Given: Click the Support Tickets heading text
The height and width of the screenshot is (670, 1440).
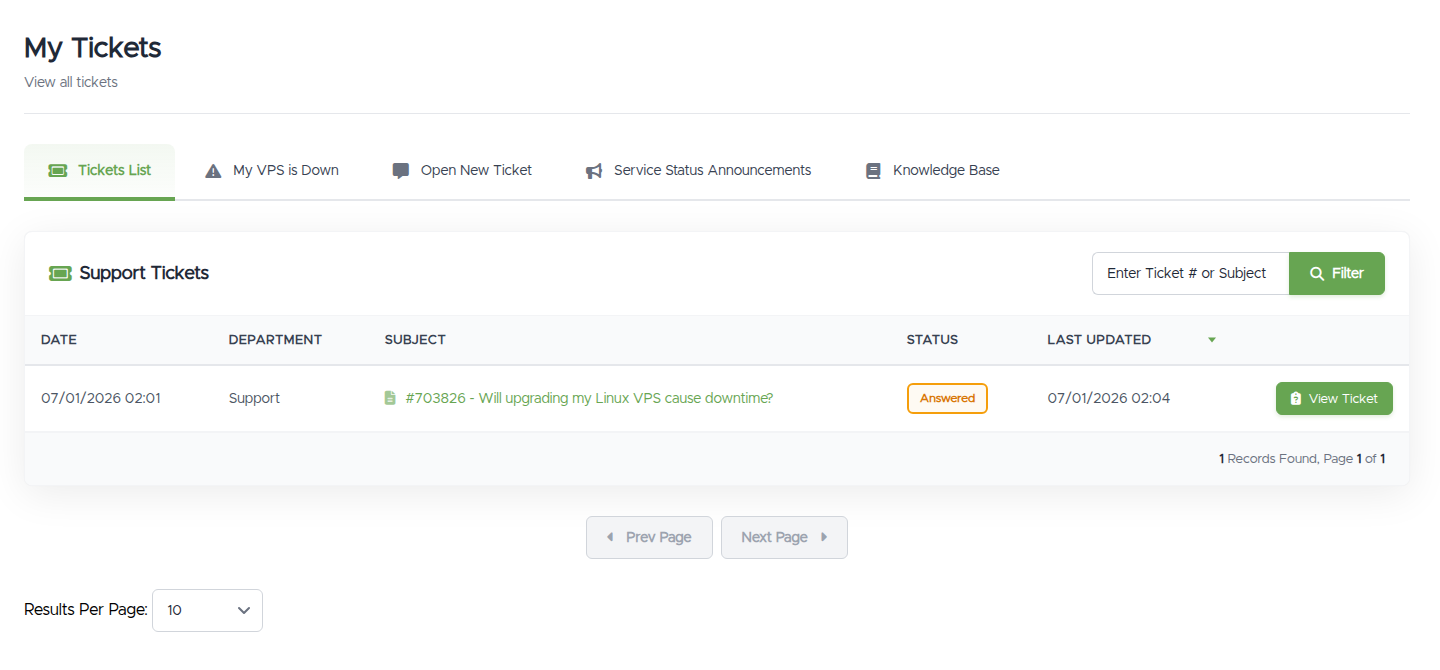Looking at the screenshot, I should [144, 273].
